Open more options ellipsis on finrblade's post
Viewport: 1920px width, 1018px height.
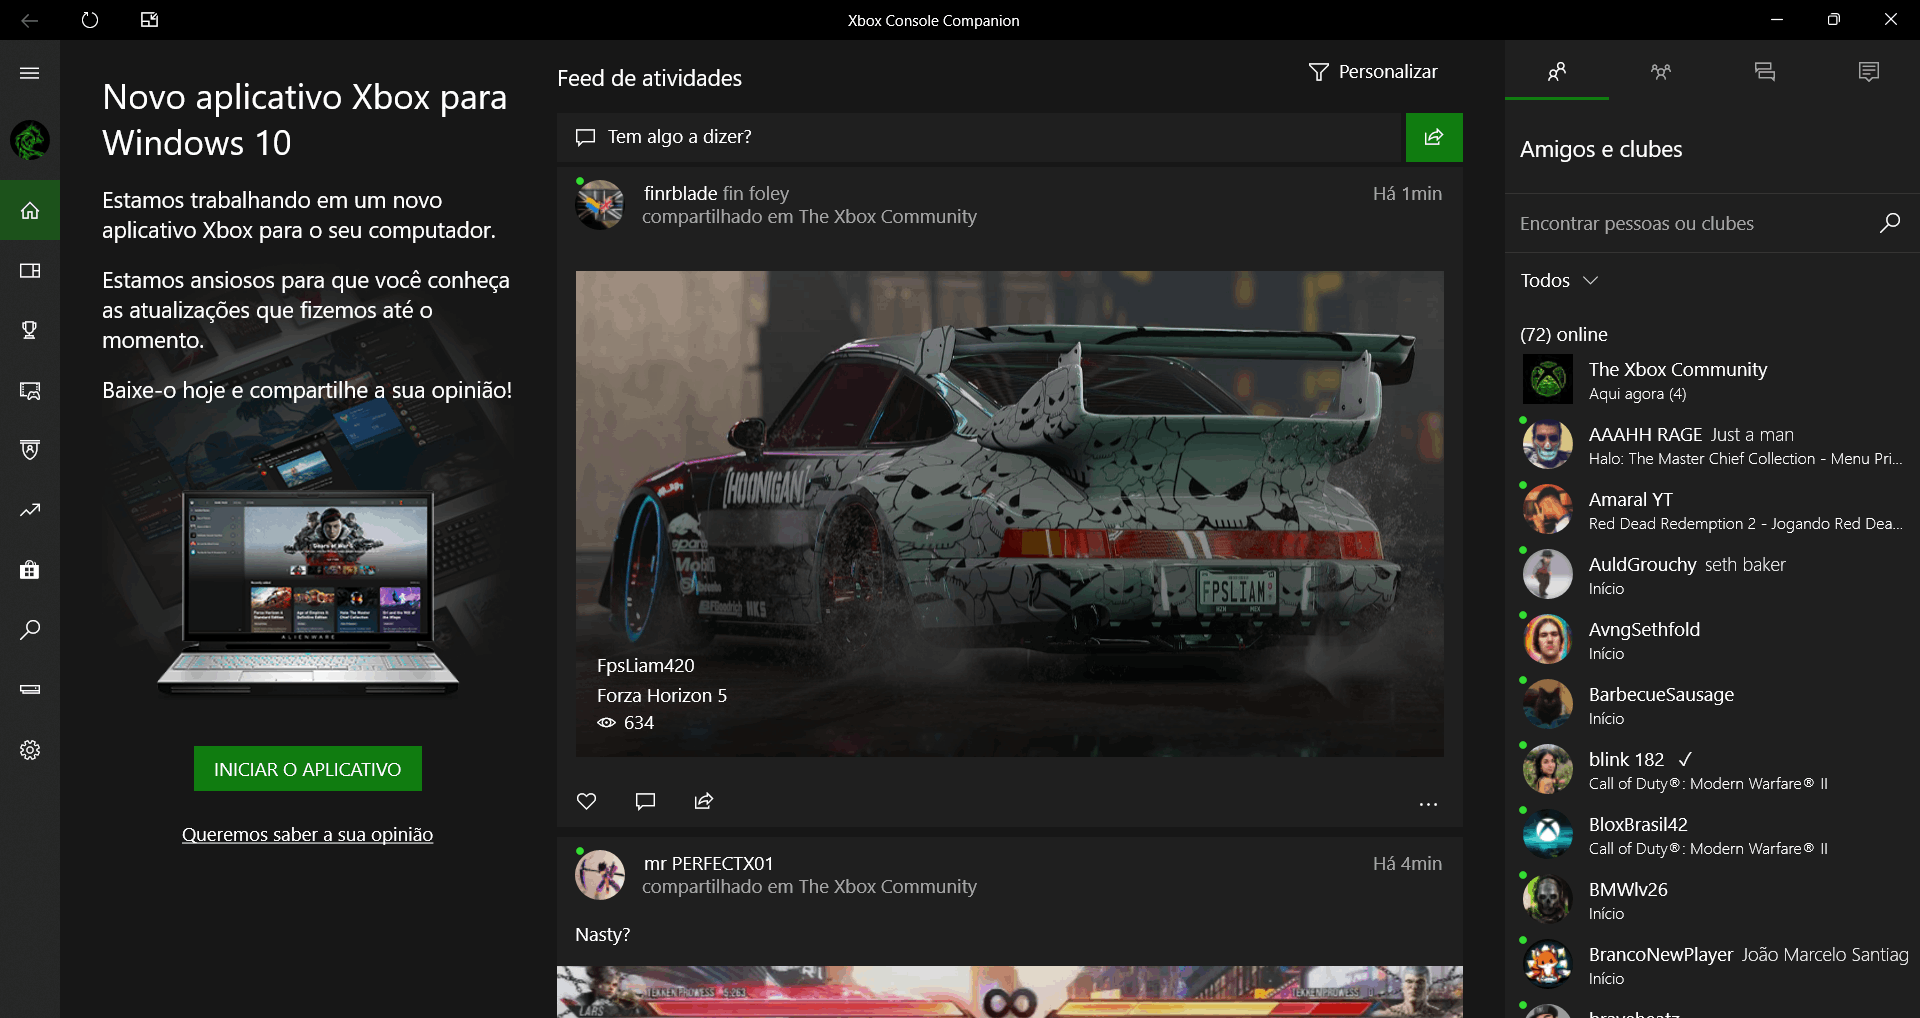pyautogui.click(x=1428, y=804)
